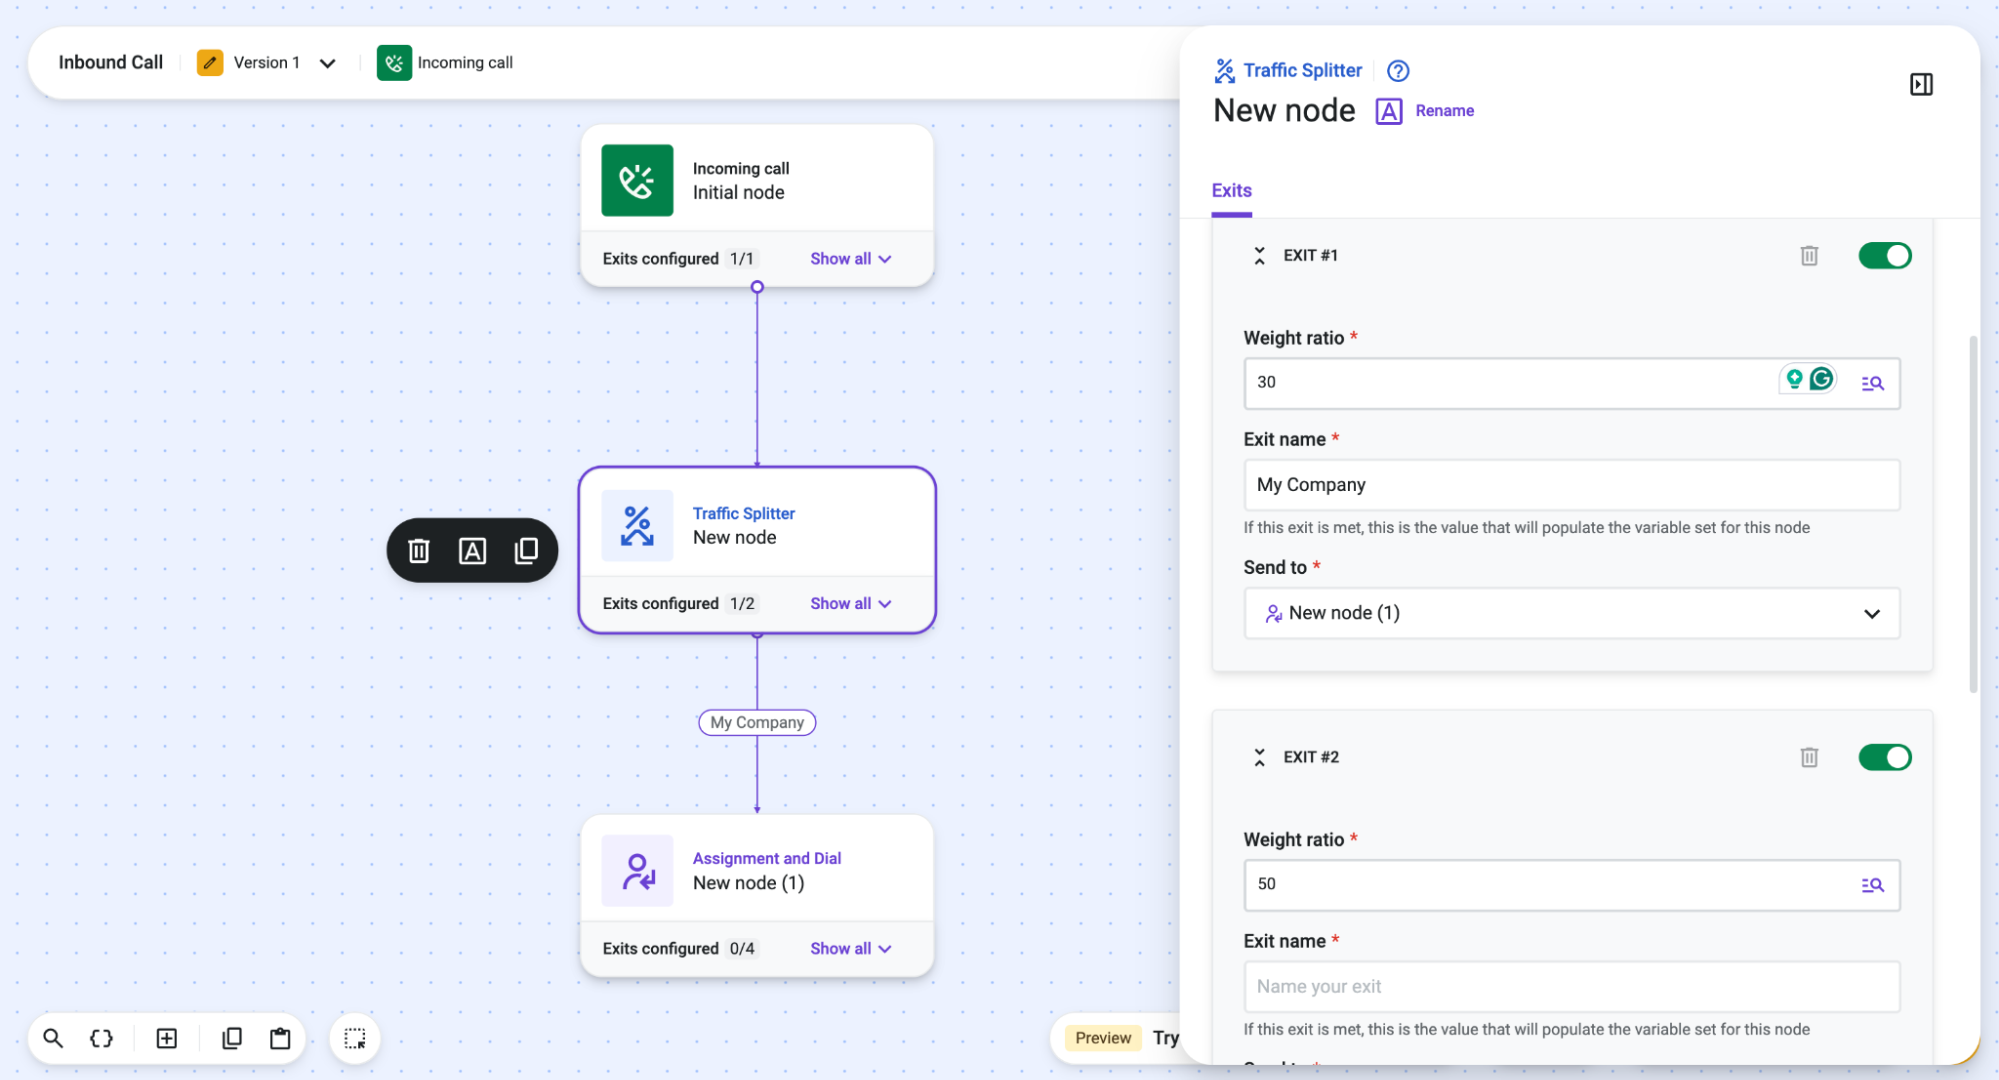Image resolution: width=1999 pixels, height=1080 pixels.
Task: Select the Exits tab
Action: coord(1231,191)
